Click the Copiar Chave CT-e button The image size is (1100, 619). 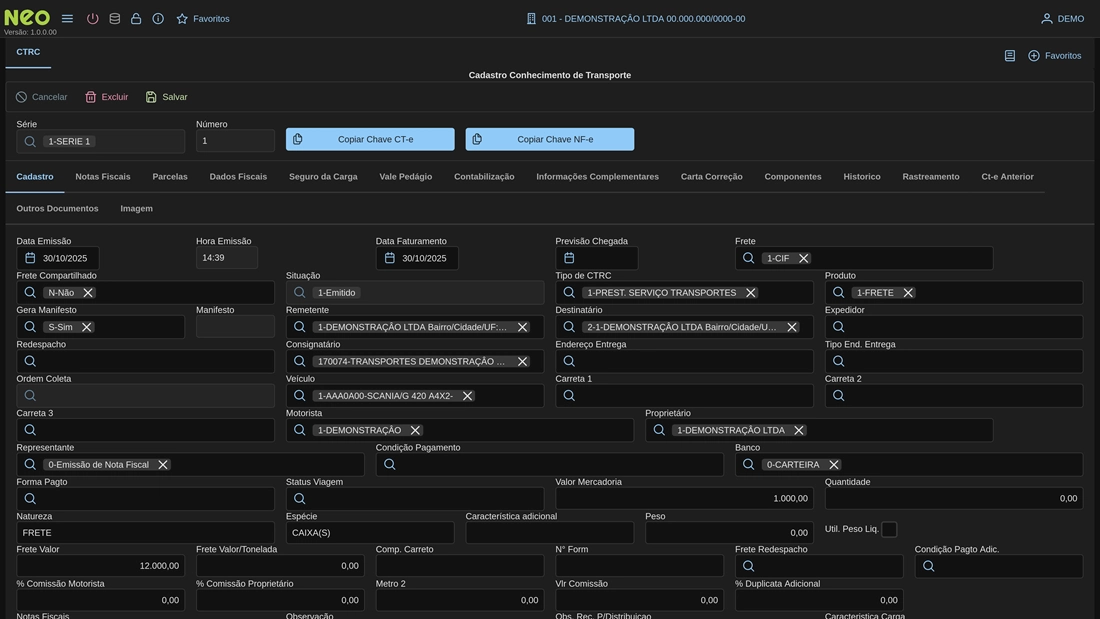pos(370,139)
